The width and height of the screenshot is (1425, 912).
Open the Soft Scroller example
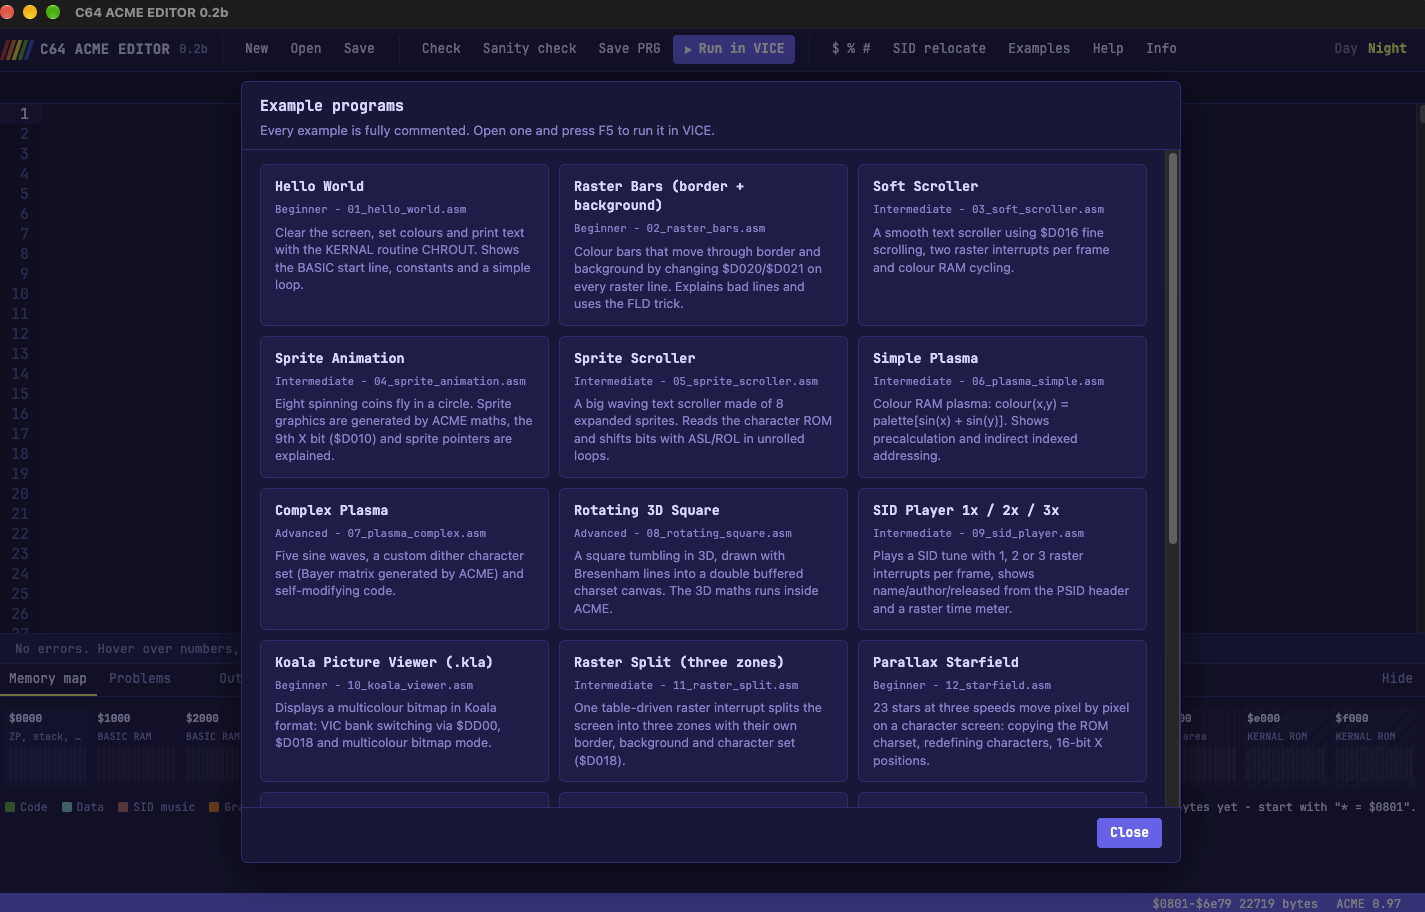click(x=1002, y=245)
